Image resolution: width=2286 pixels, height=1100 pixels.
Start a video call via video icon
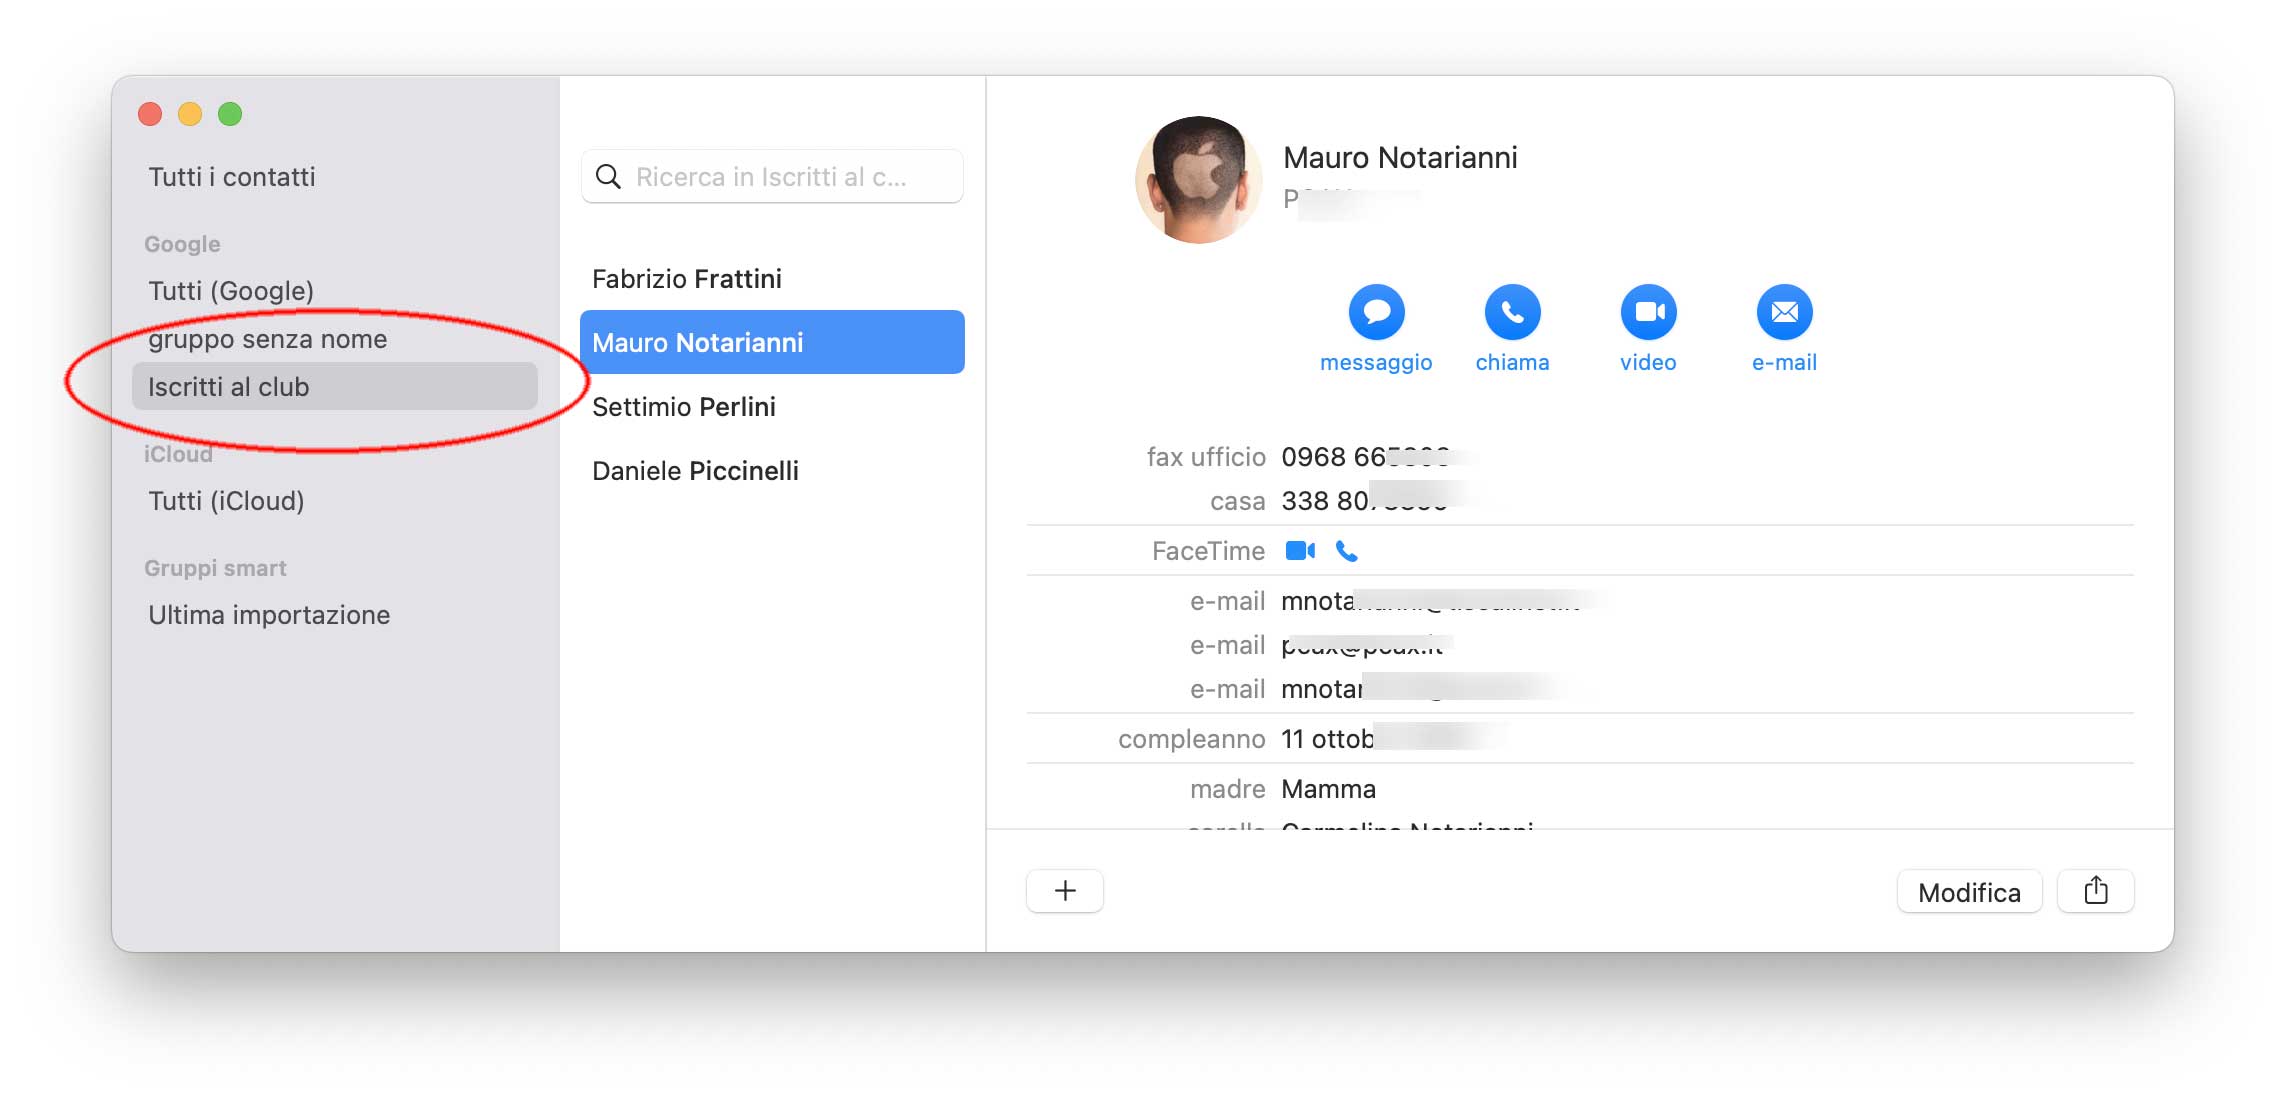[x=1648, y=312]
